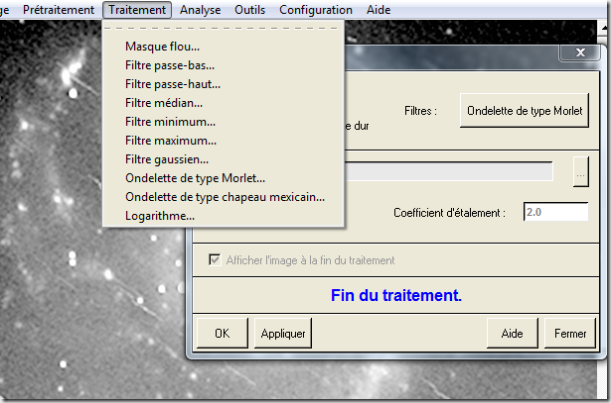Pick Filtre maximum from the list
Screen dimensions: 611x403
[170, 140]
